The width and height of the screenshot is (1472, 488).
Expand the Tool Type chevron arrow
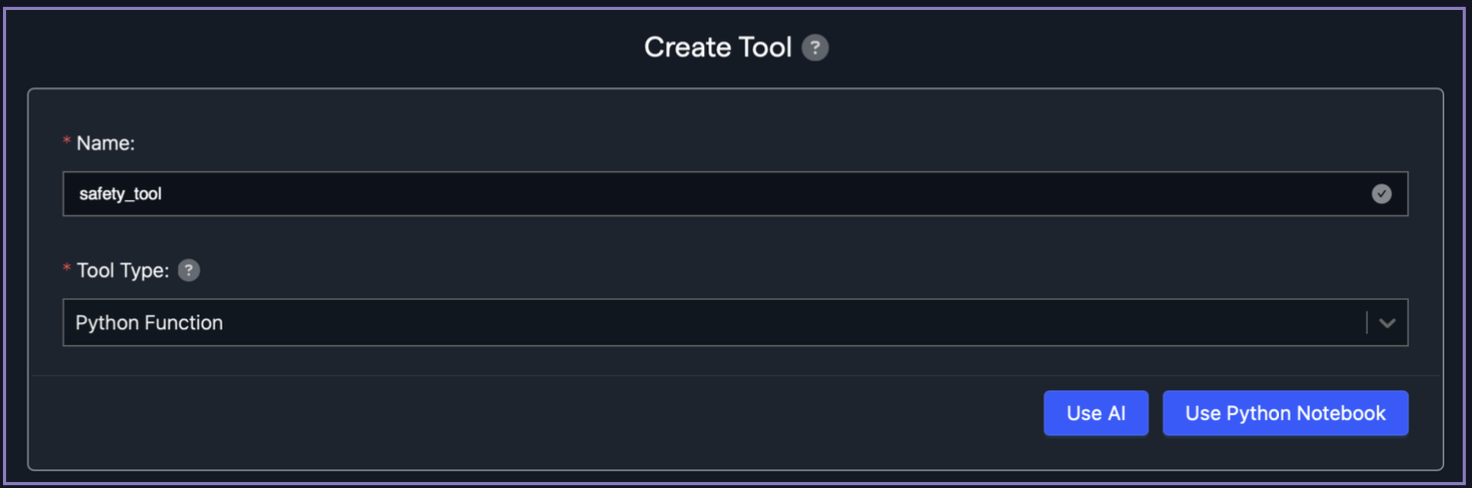click(1387, 323)
